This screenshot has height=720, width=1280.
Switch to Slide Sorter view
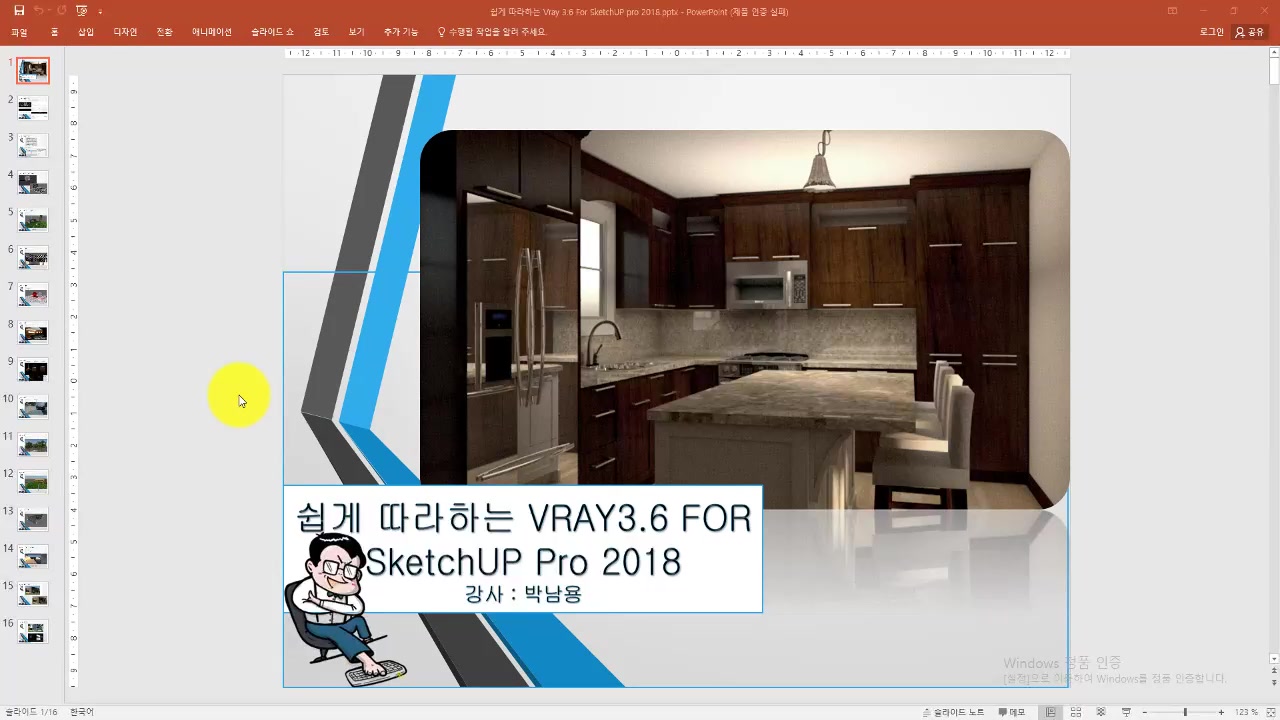pos(1076,712)
